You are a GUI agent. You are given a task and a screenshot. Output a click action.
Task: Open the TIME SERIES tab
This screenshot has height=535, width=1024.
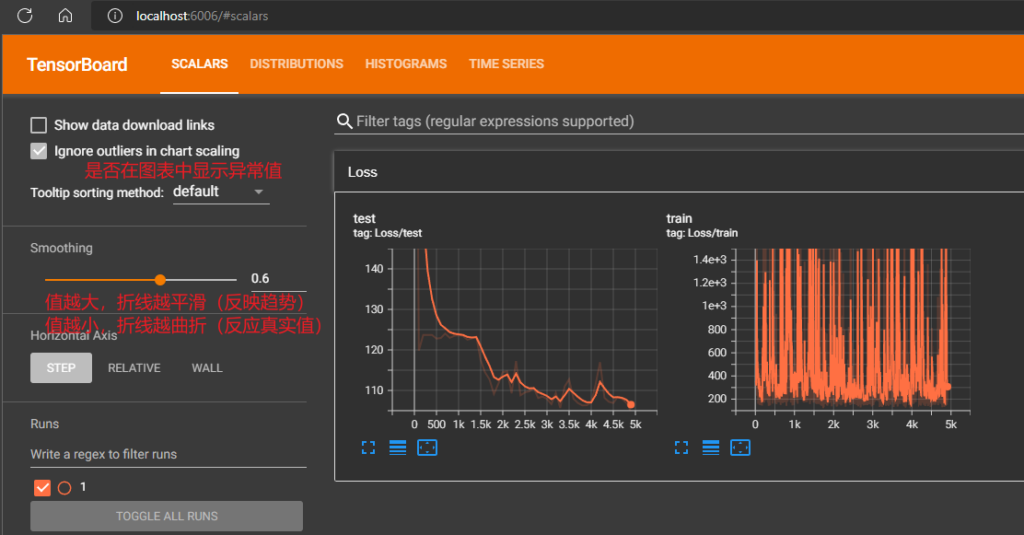(x=506, y=64)
